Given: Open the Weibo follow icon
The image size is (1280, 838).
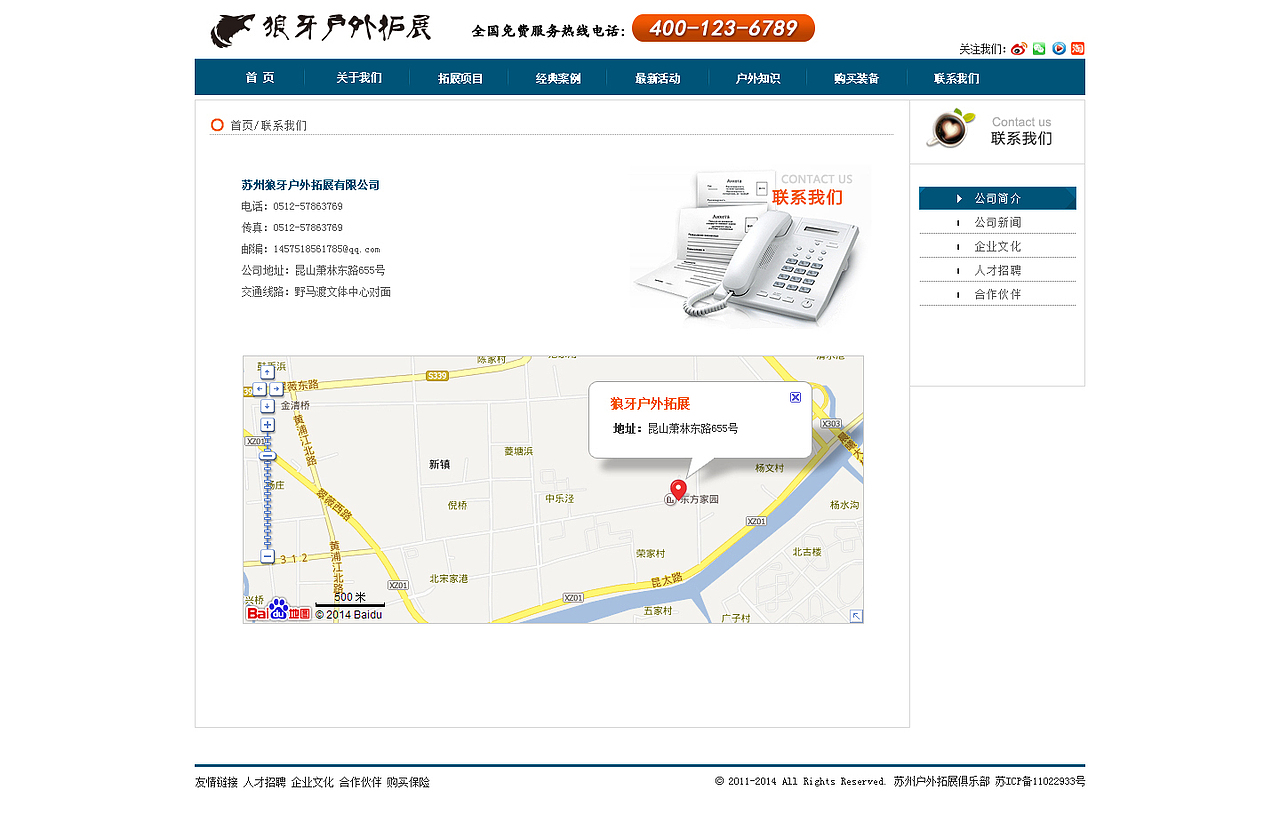Looking at the screenshot, I should pyautogui.click(x=1019, y=49).
